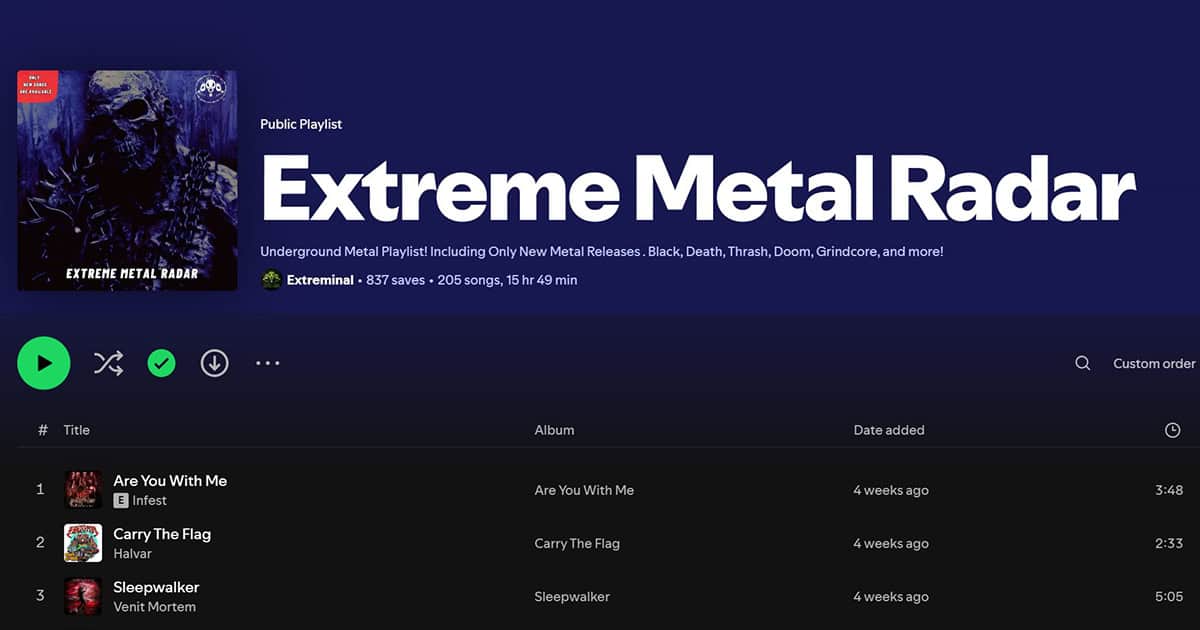The width and height of the screenshot is (1200, 630).
Task: Download the playlist with the arrow icon
Action: coord(215,363)
